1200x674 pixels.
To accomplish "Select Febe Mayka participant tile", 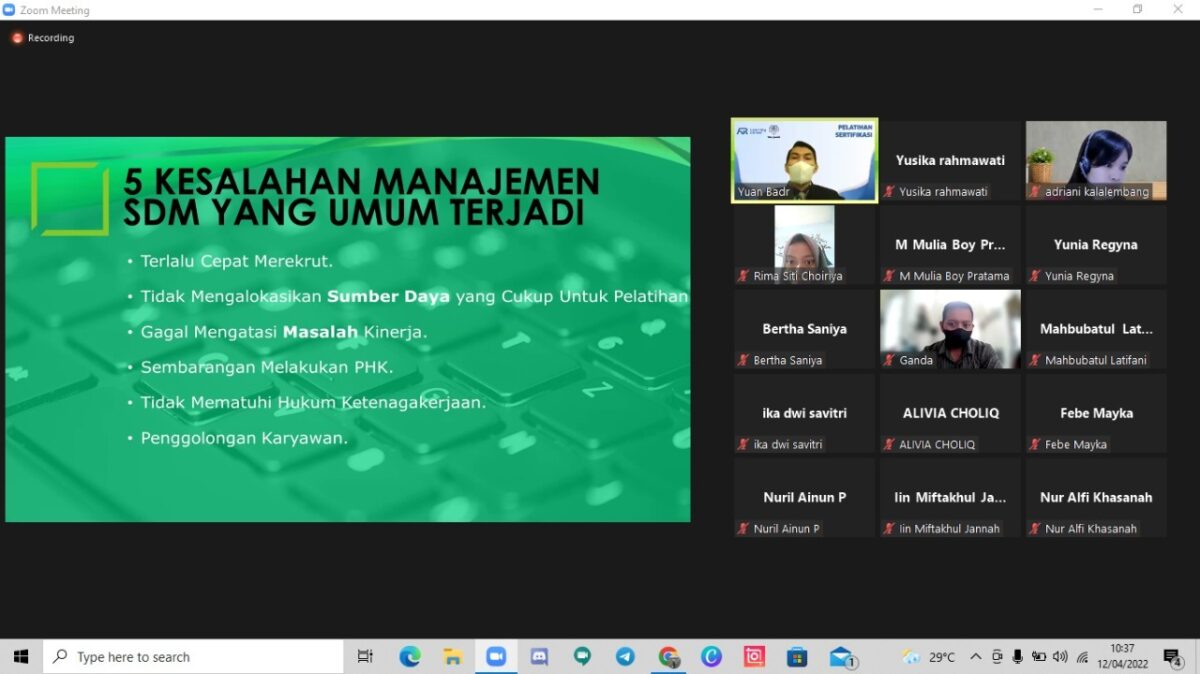I will pos(1096,413).
